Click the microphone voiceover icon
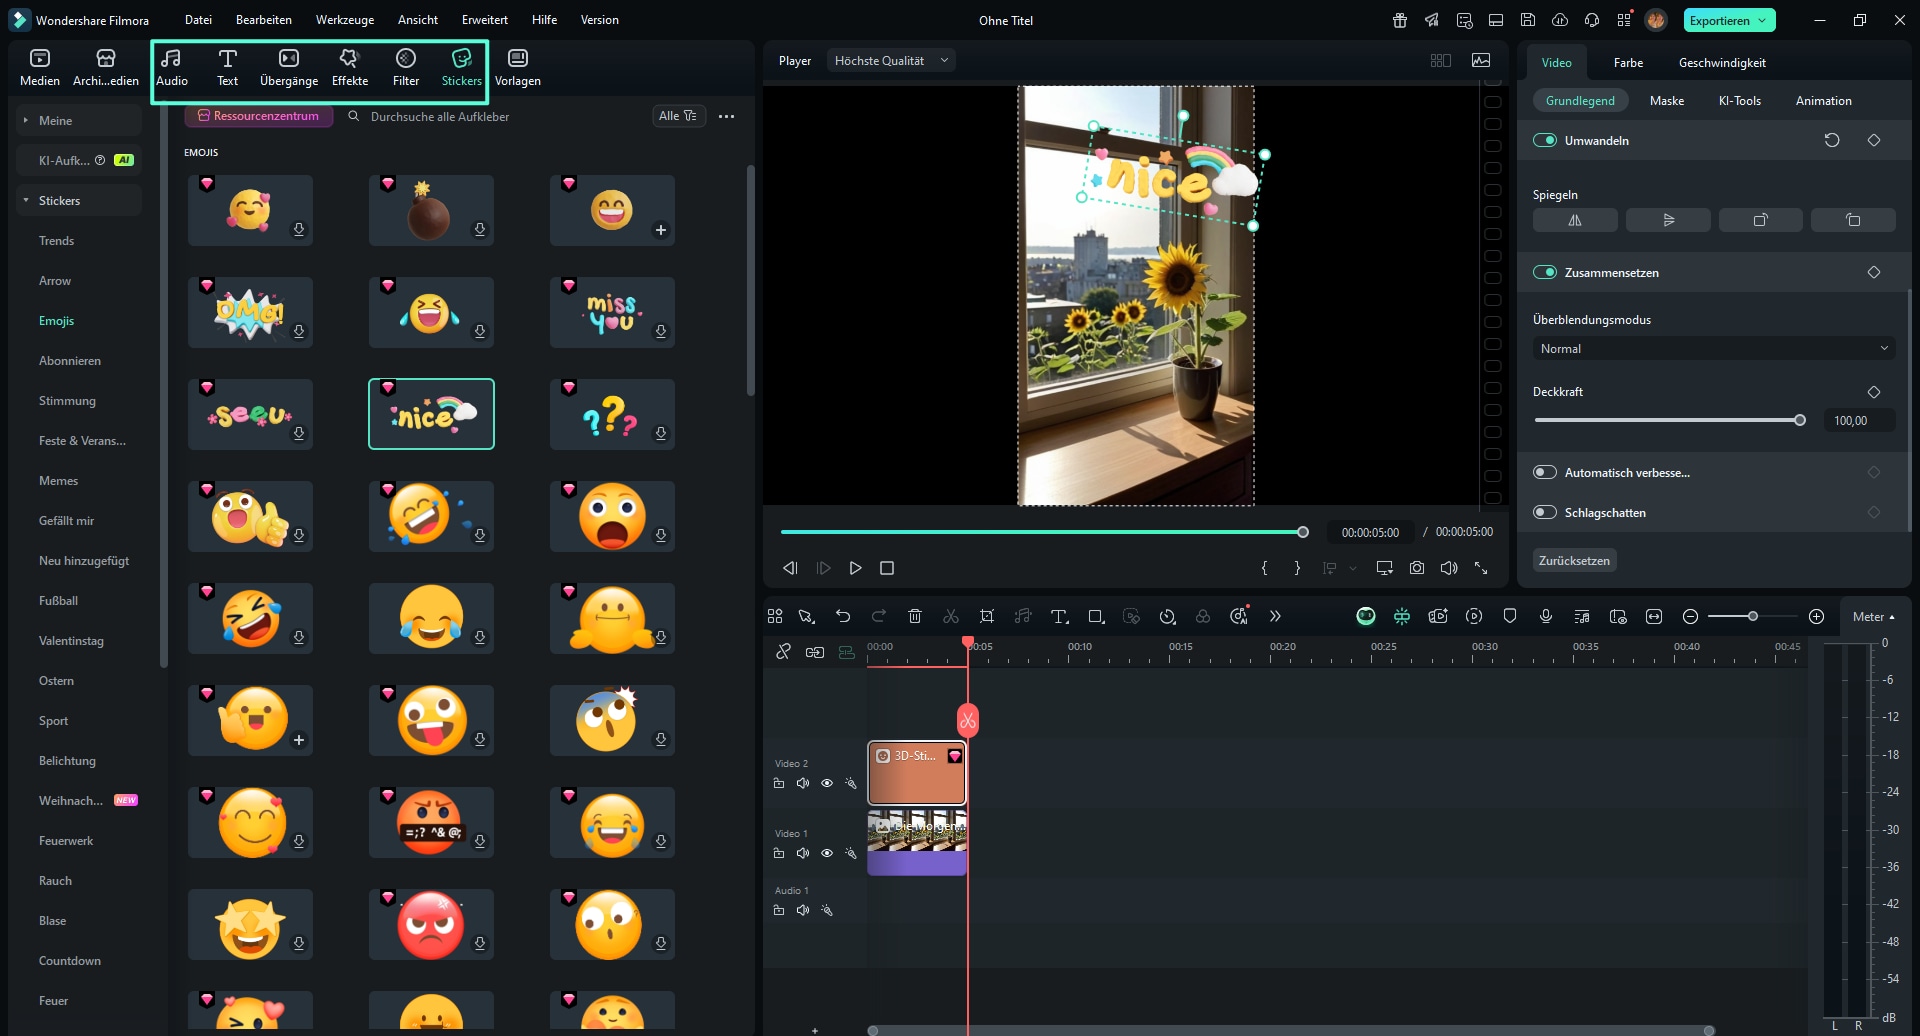Screen dimensions: 1920x1036 [x=1546, y=616]
